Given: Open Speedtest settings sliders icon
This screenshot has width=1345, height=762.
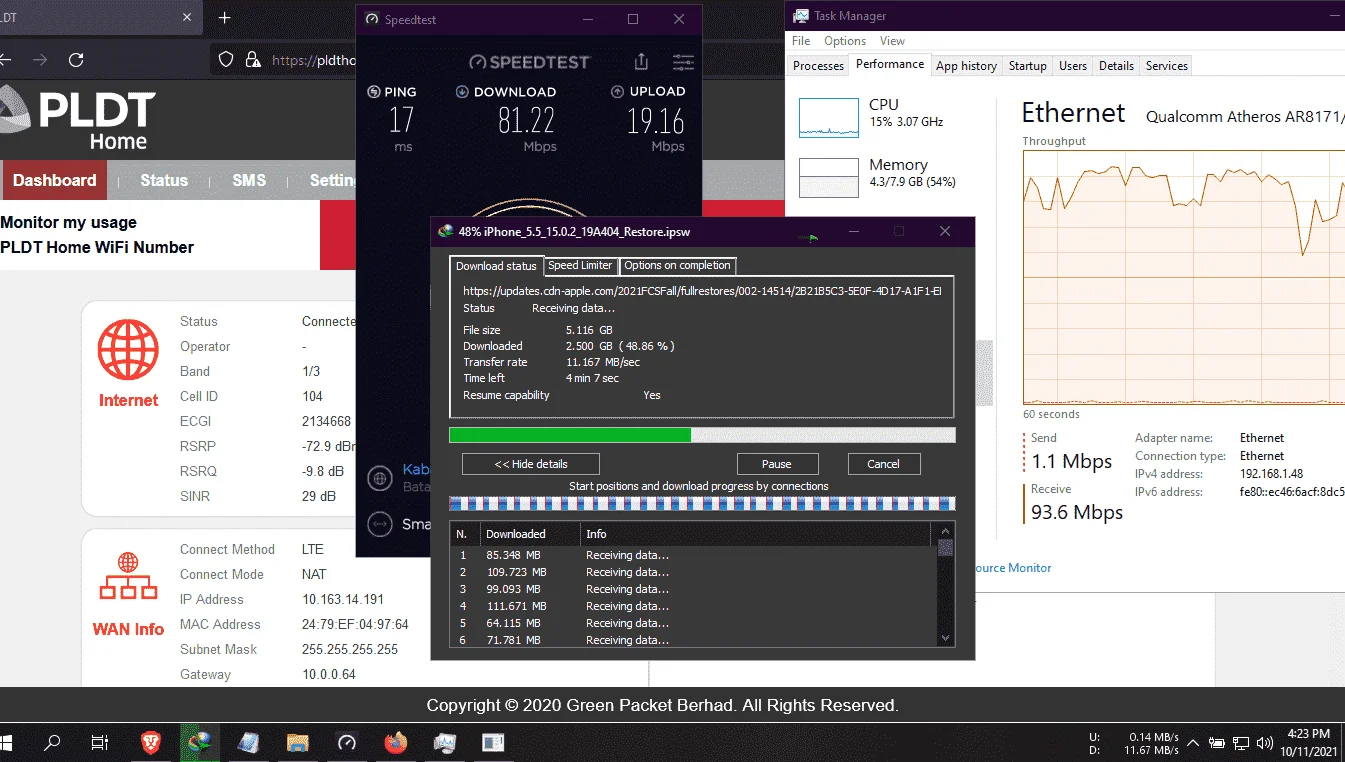Looking at the screenshot, I should click(683, 62).
